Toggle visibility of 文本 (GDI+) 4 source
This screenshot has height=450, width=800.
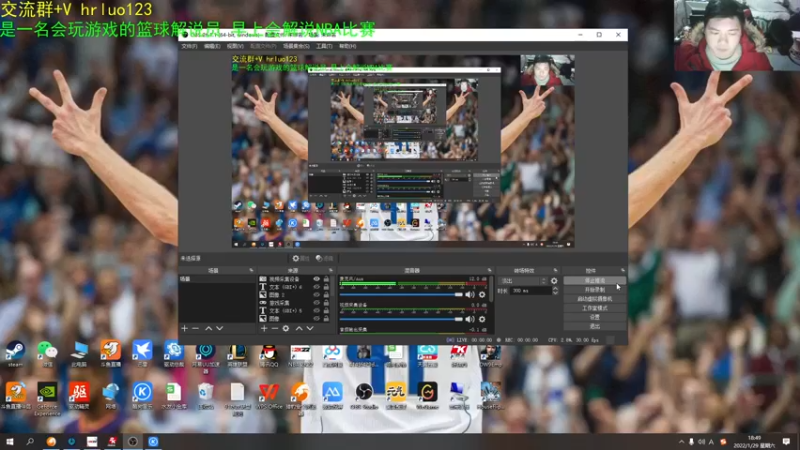pos(316,287)
